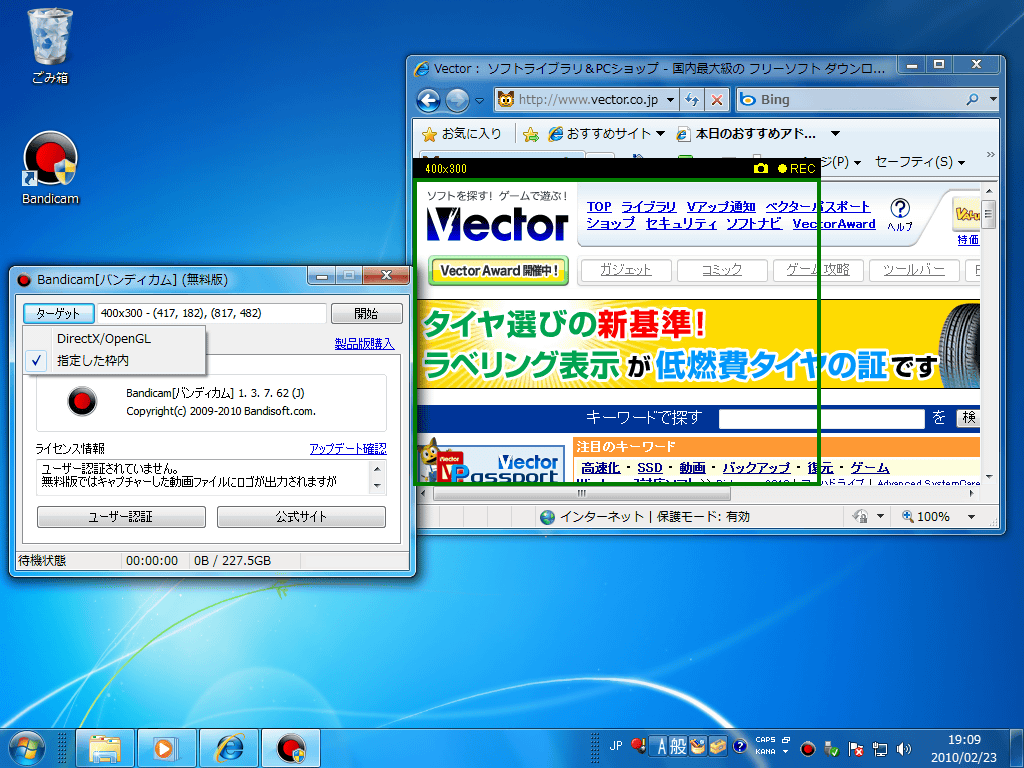Click the 公式サイト button
This screenshot has height=768, width=1024.
301,517
